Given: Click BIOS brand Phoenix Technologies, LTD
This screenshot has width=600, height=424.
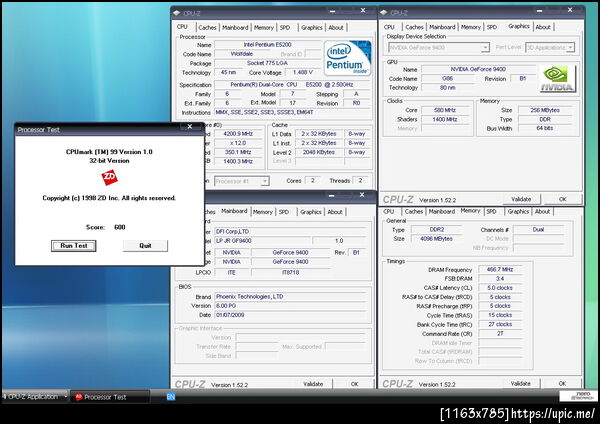Looking at the screenshot, I should point(291,297).
